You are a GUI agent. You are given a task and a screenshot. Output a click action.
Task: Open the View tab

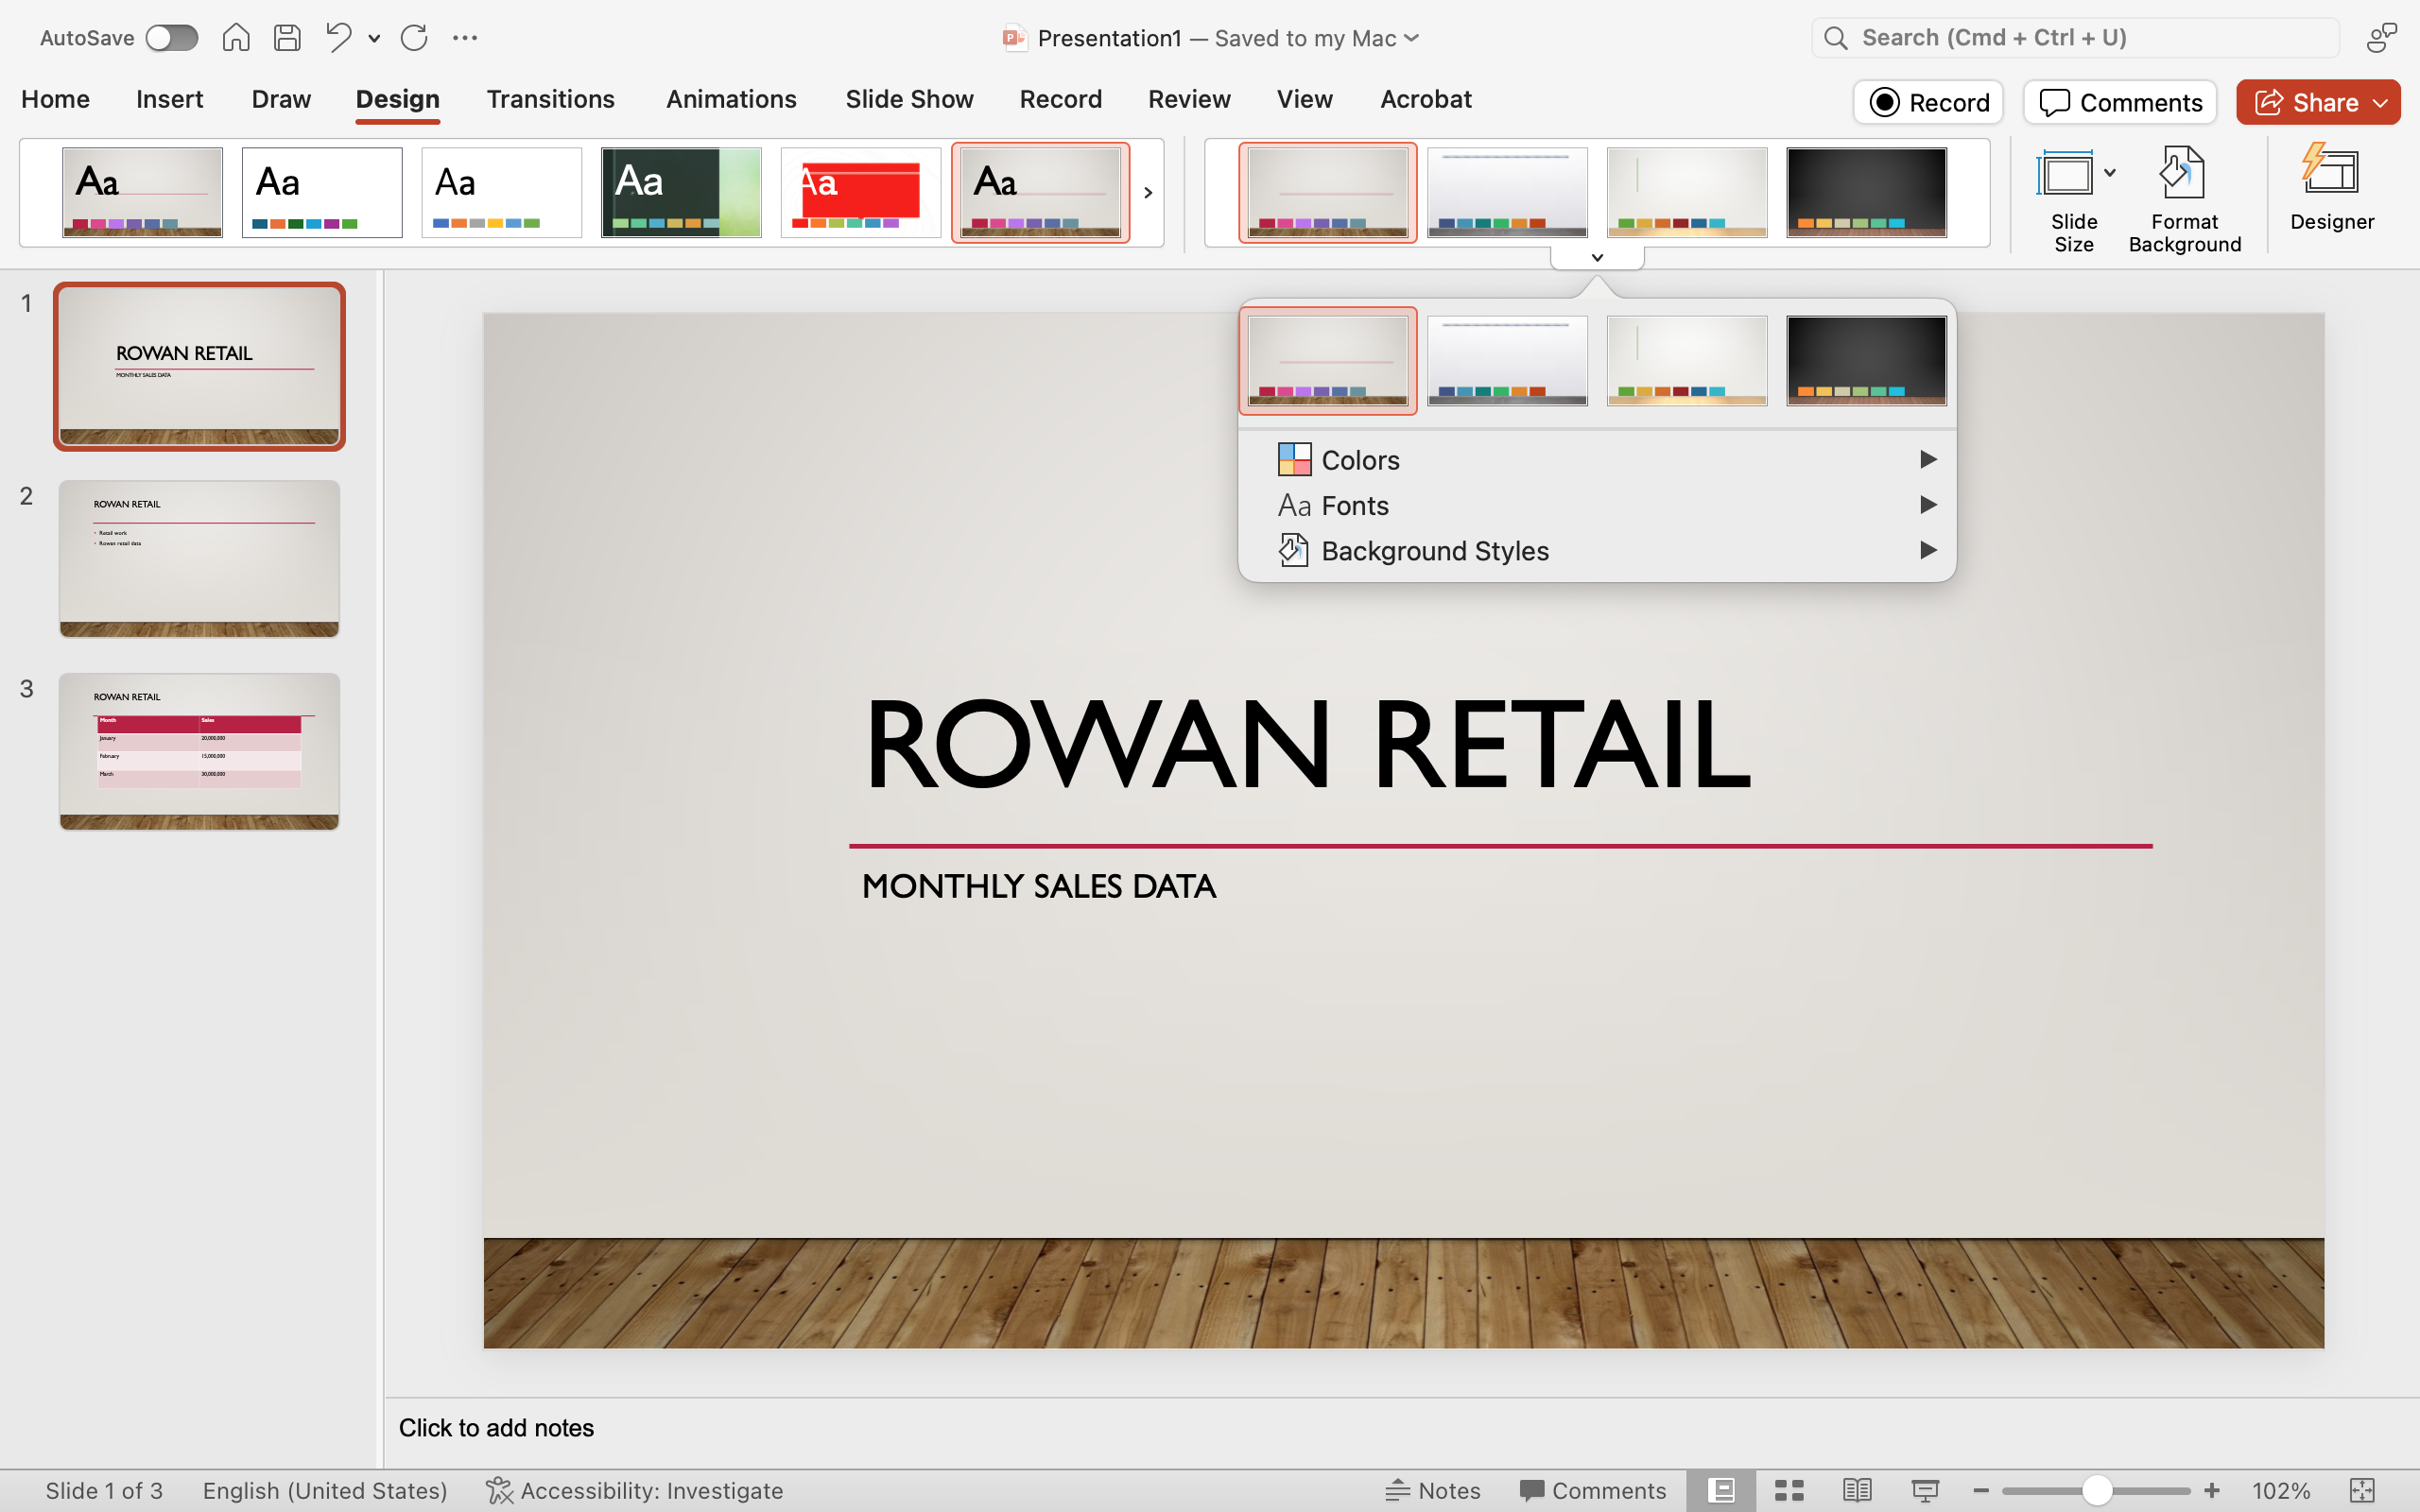pyautogui.click(x=1304, y=99)
